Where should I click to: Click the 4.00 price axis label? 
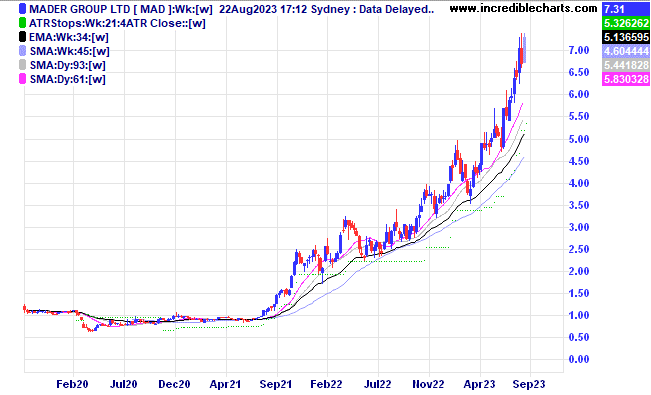[x=579, y=183]
